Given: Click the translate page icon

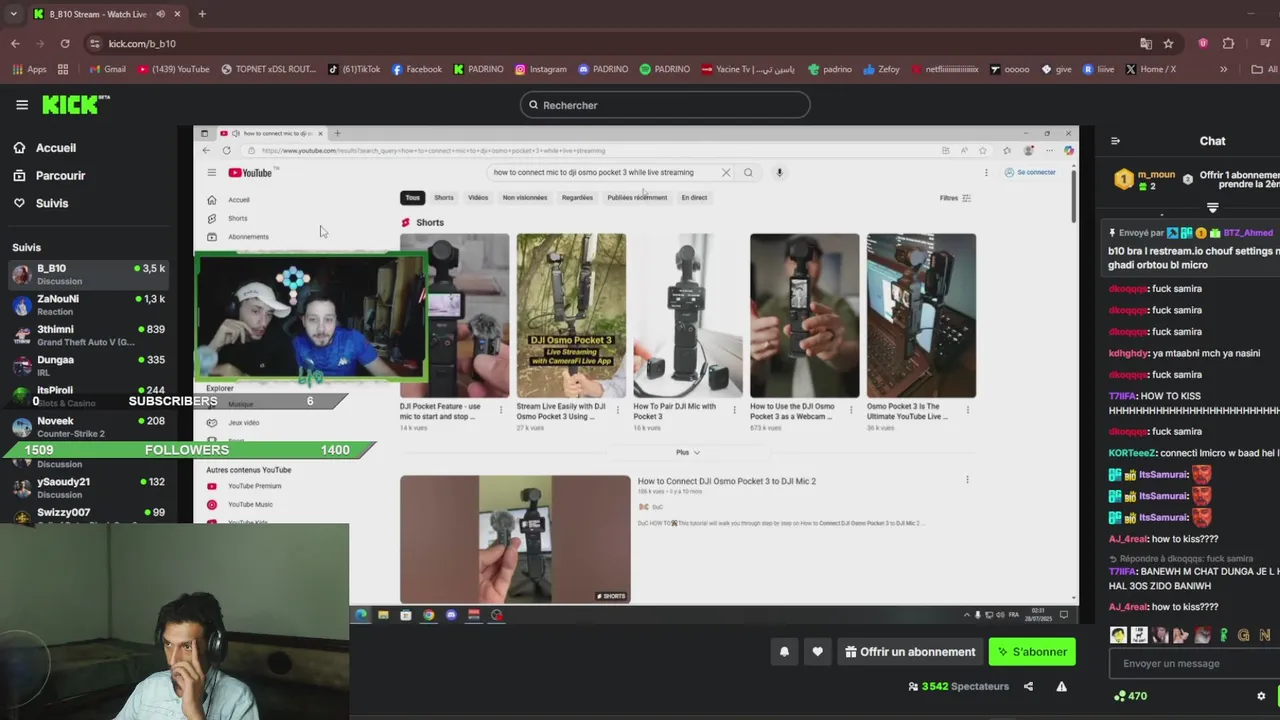Looking at the screenshot, I should 1146,44.
